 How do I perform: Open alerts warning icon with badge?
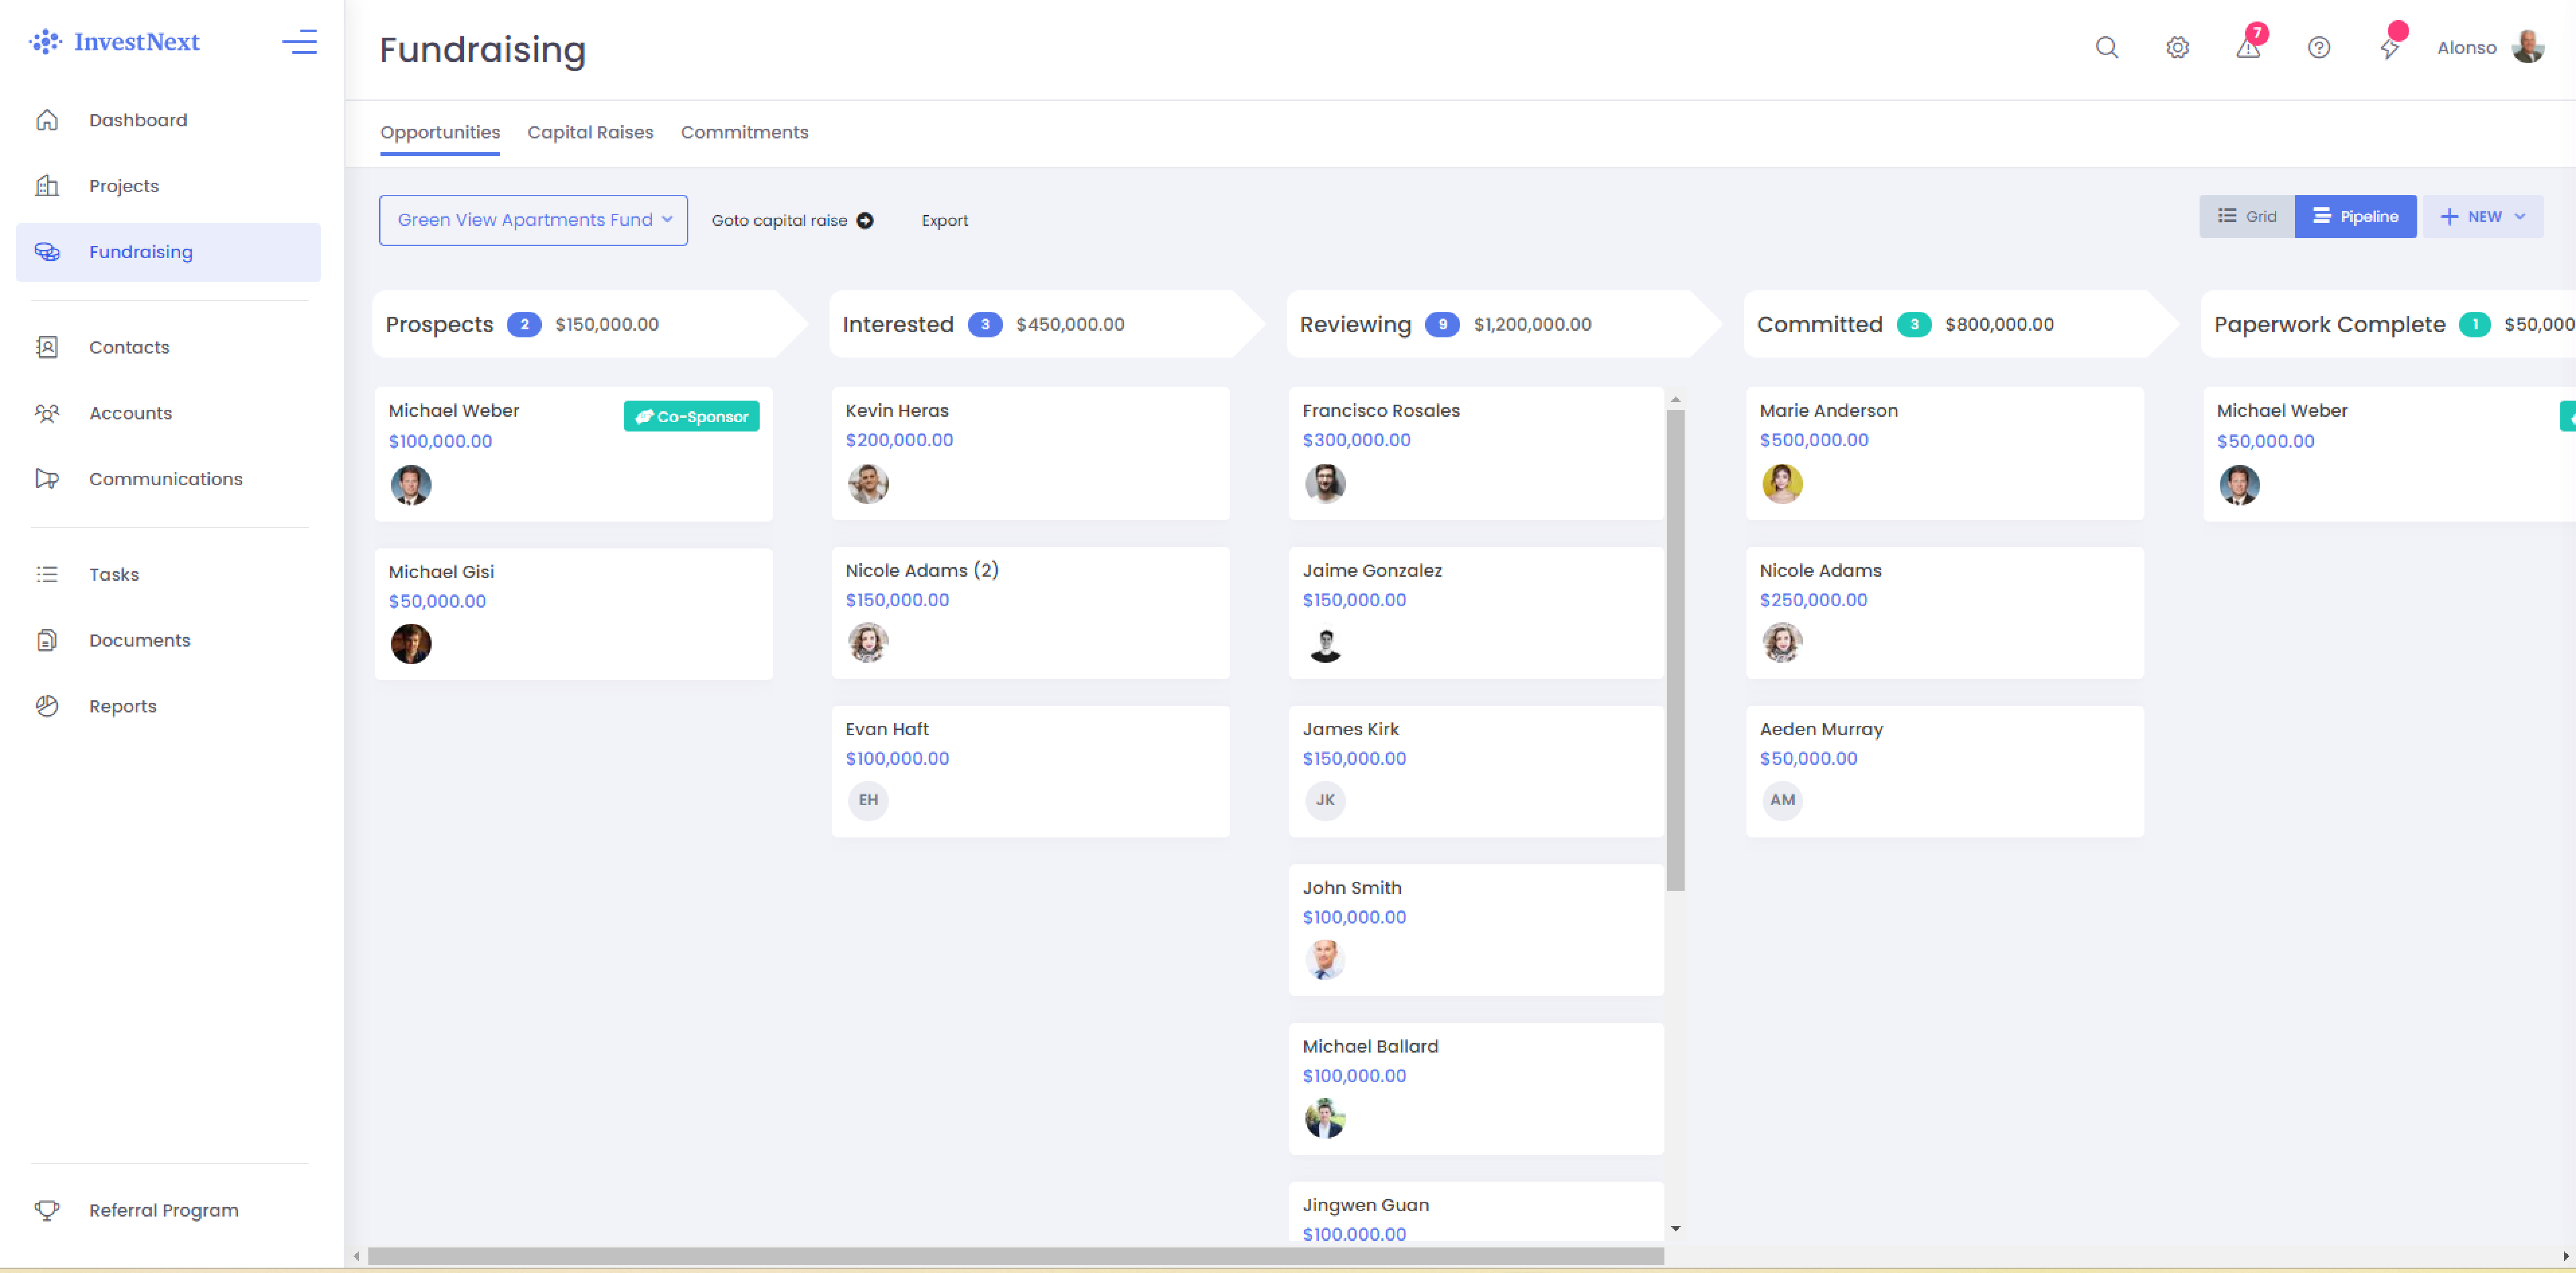(x=2248, y=47)
